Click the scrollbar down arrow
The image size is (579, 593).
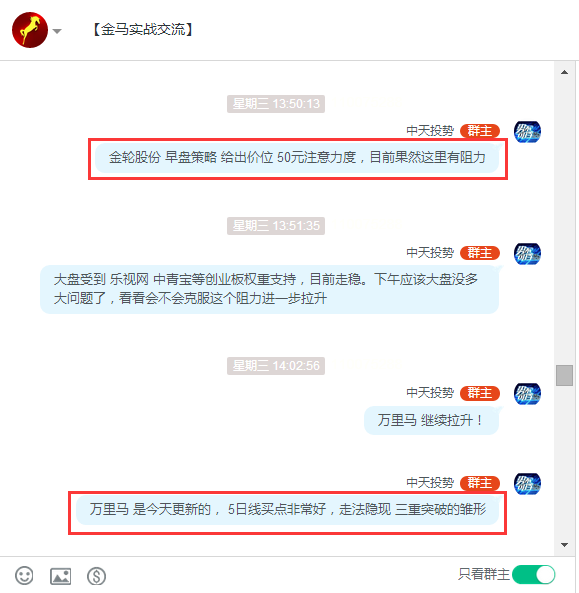[564, 545]
